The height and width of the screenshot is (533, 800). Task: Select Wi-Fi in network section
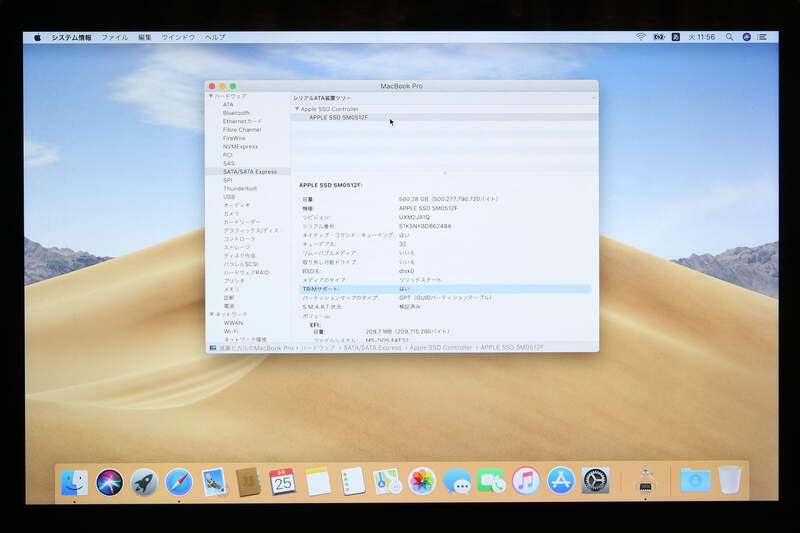231,332
